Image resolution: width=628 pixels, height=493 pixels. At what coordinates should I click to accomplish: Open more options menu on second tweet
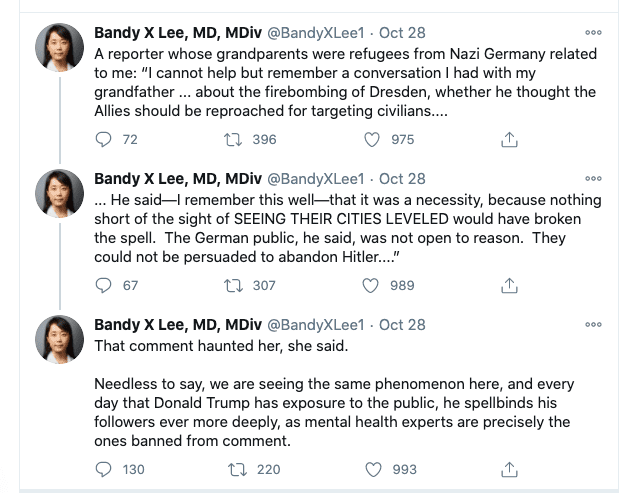coord(593,178)
